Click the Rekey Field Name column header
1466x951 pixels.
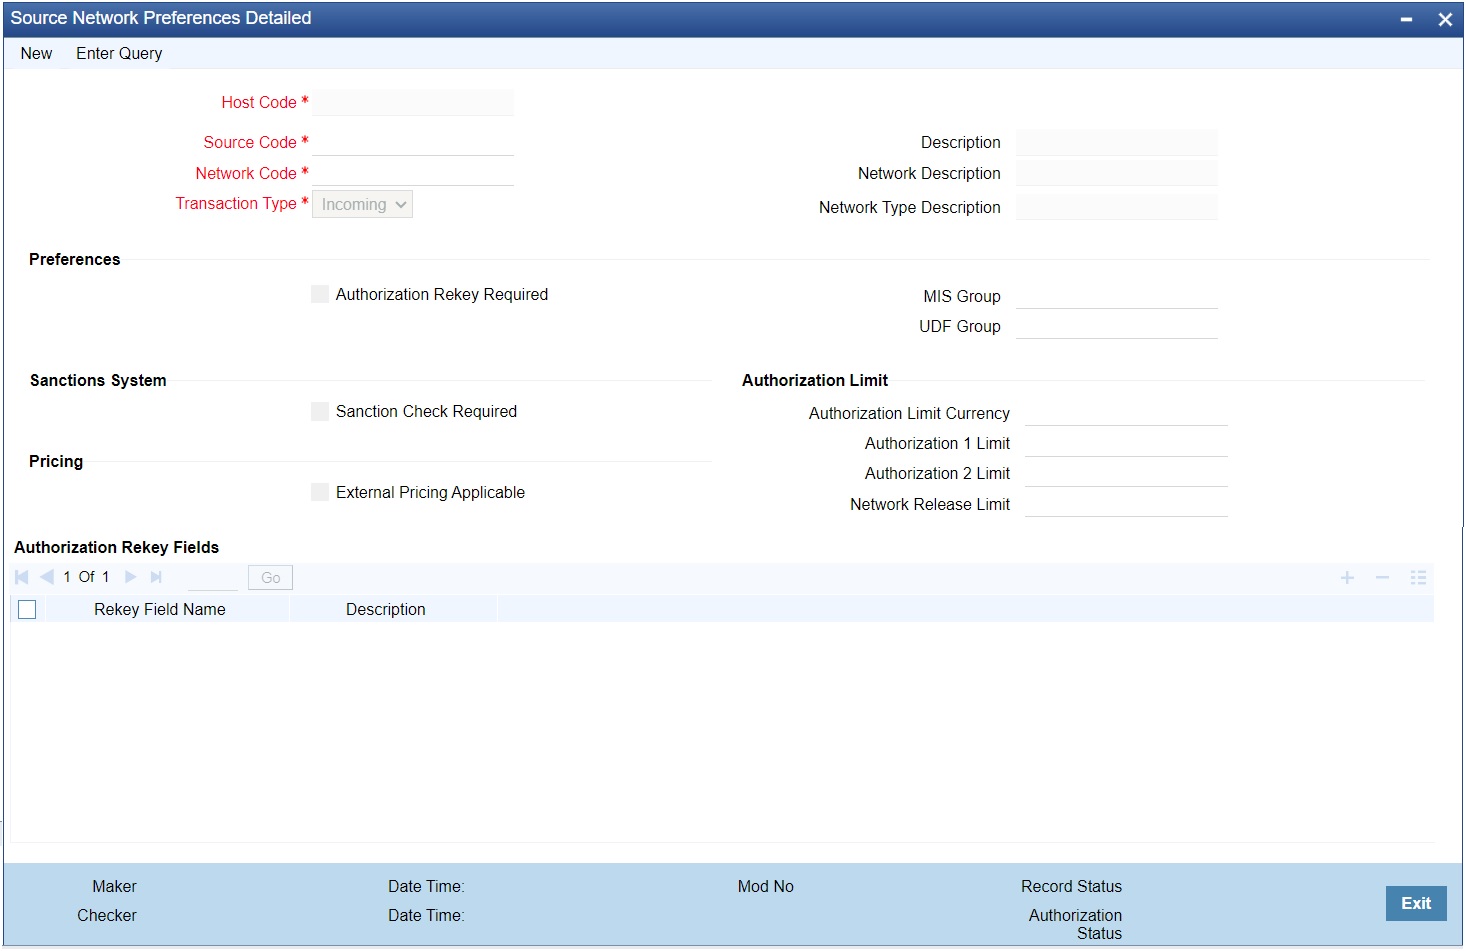[x=160, y=609]
